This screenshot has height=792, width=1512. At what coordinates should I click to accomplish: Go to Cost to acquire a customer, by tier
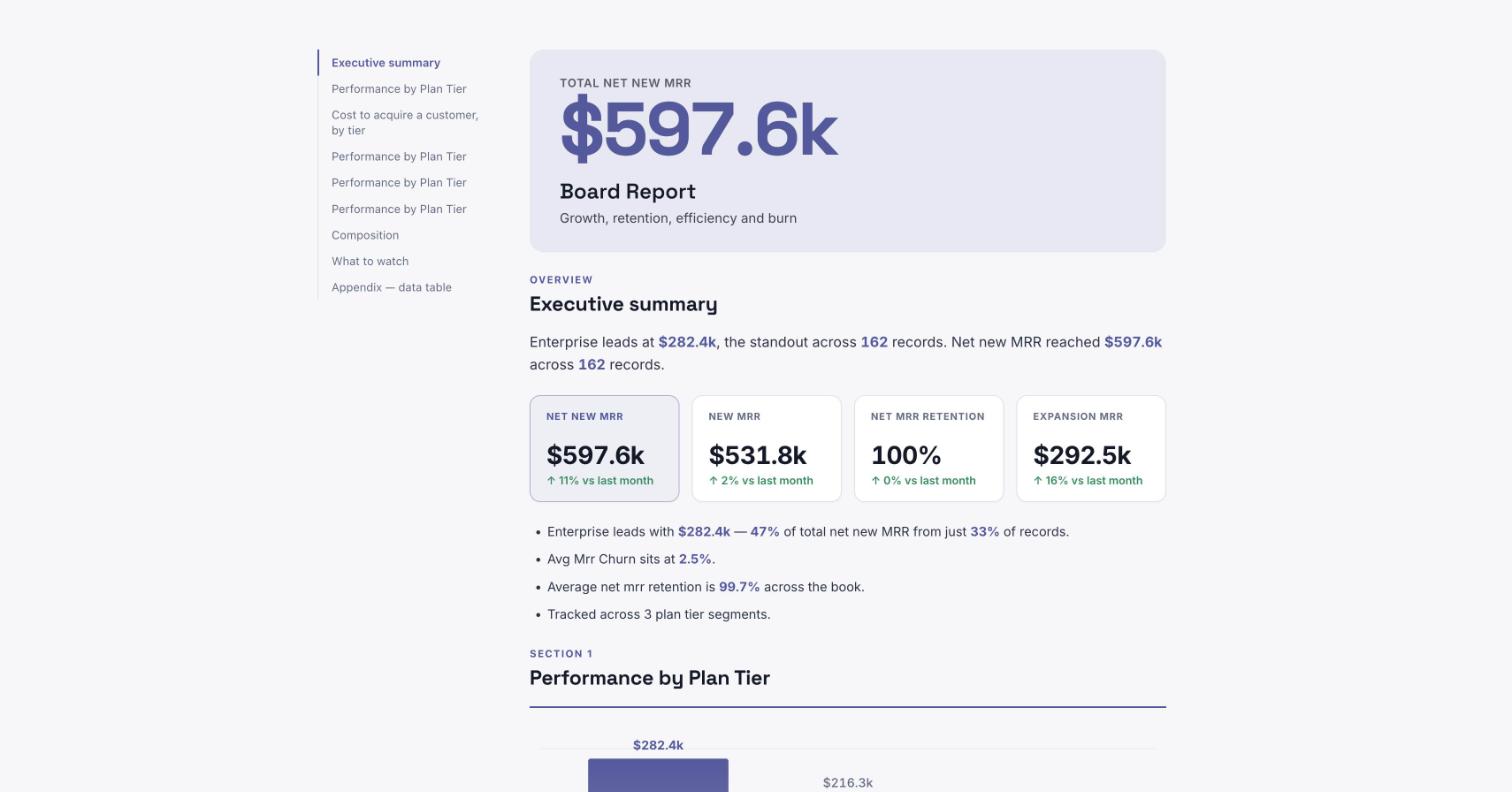click(405, 123)
